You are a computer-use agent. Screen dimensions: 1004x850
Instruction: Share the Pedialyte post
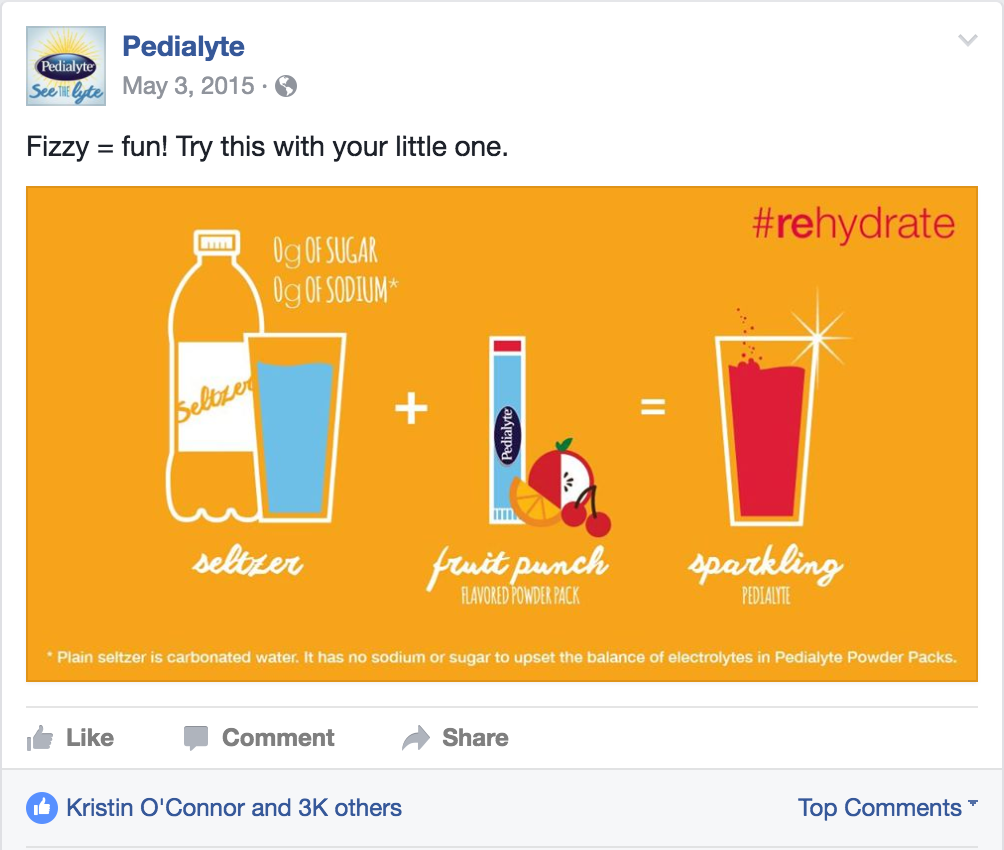click(x=455, y=738)
